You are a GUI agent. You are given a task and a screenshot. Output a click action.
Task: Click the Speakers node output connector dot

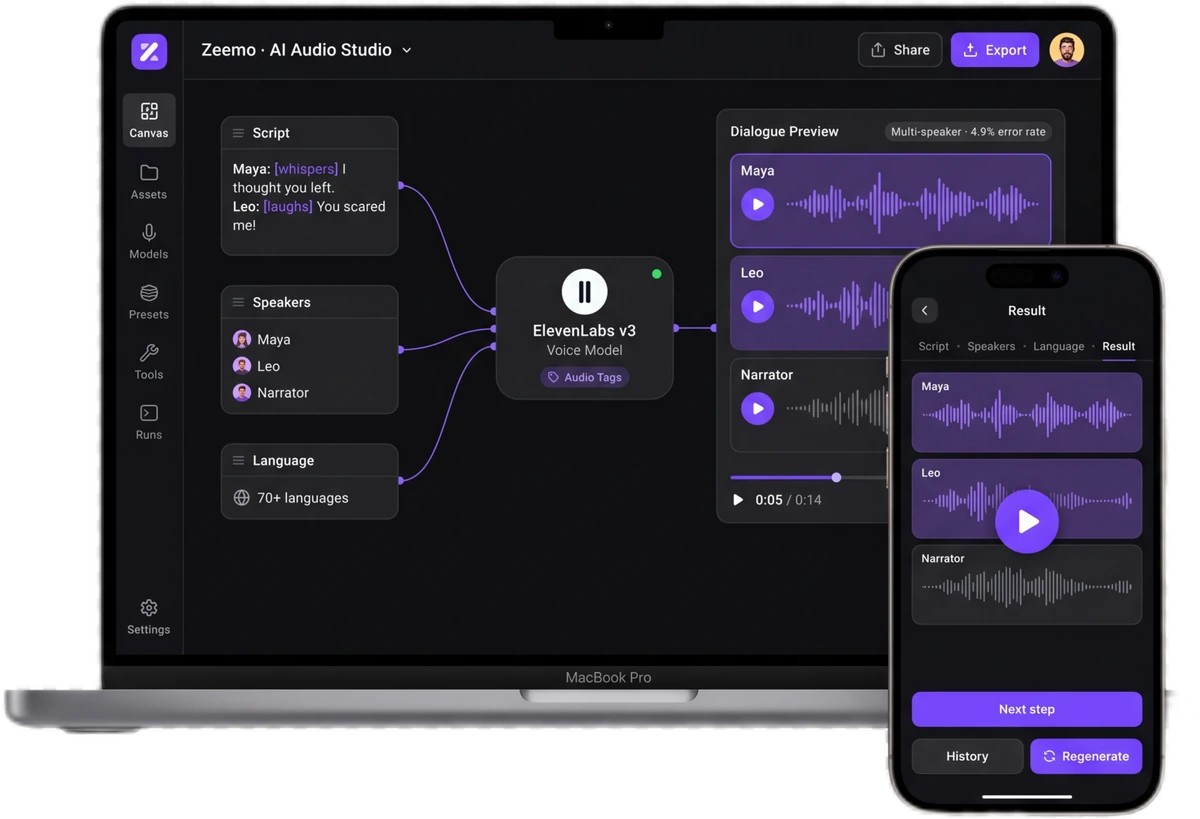401,349
